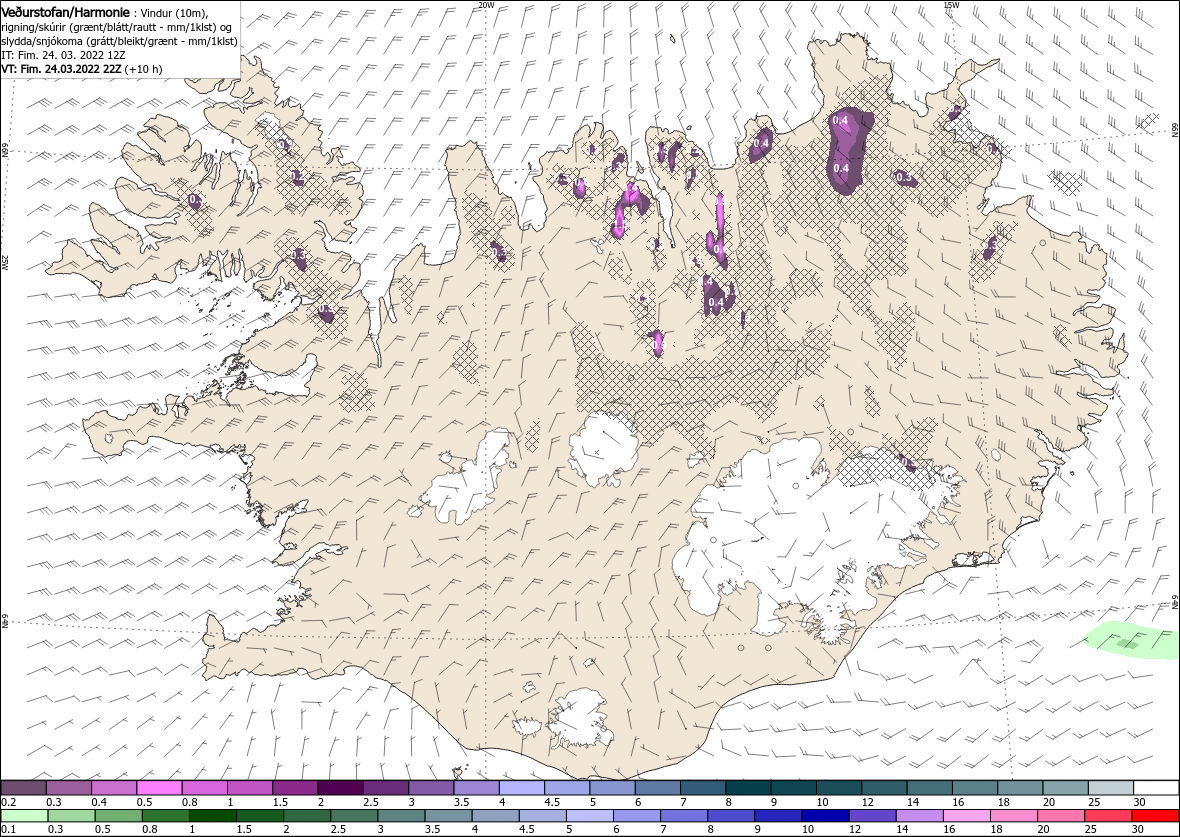Click upper legend lavender swatch starting at 4
The width and height of the screenshot is (1180, 837).
(x=522, y=788)
